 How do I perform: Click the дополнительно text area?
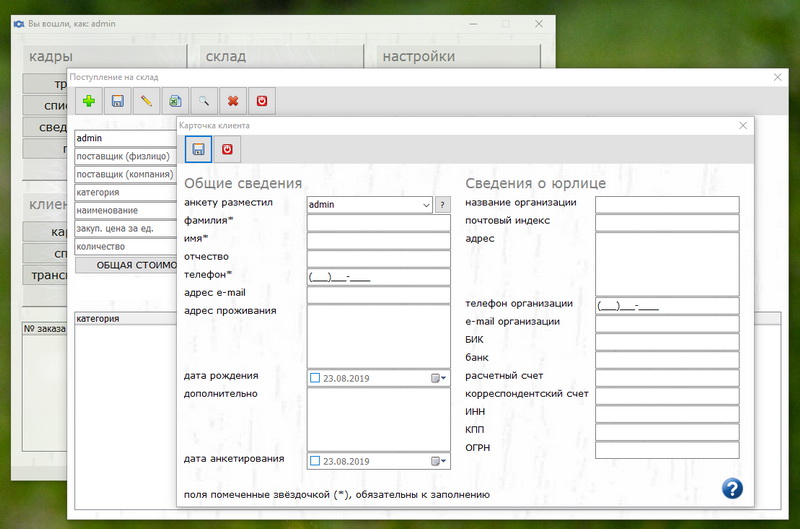click(x=379, y=420)
